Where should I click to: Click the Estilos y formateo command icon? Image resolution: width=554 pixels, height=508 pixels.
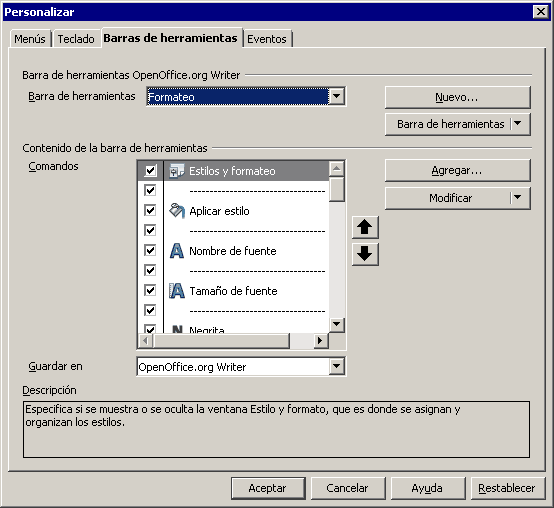click(176, 171)
